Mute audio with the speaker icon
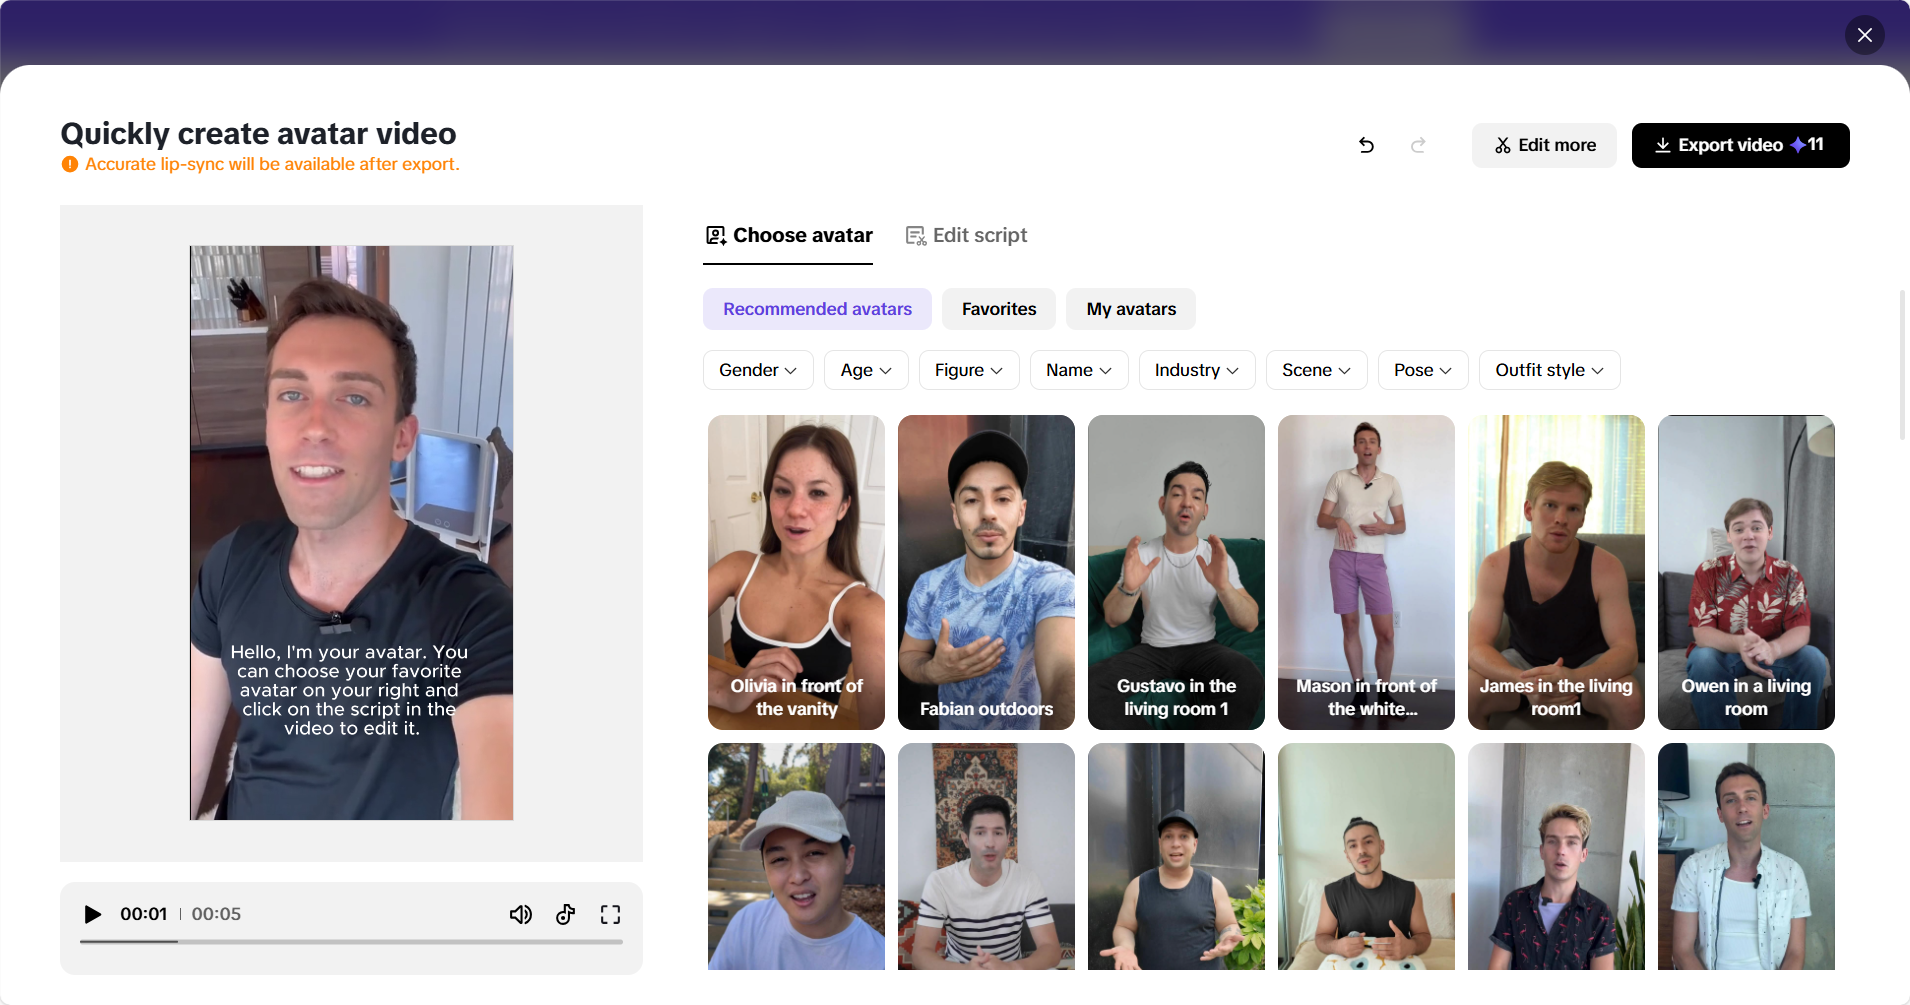 point(520,913)
